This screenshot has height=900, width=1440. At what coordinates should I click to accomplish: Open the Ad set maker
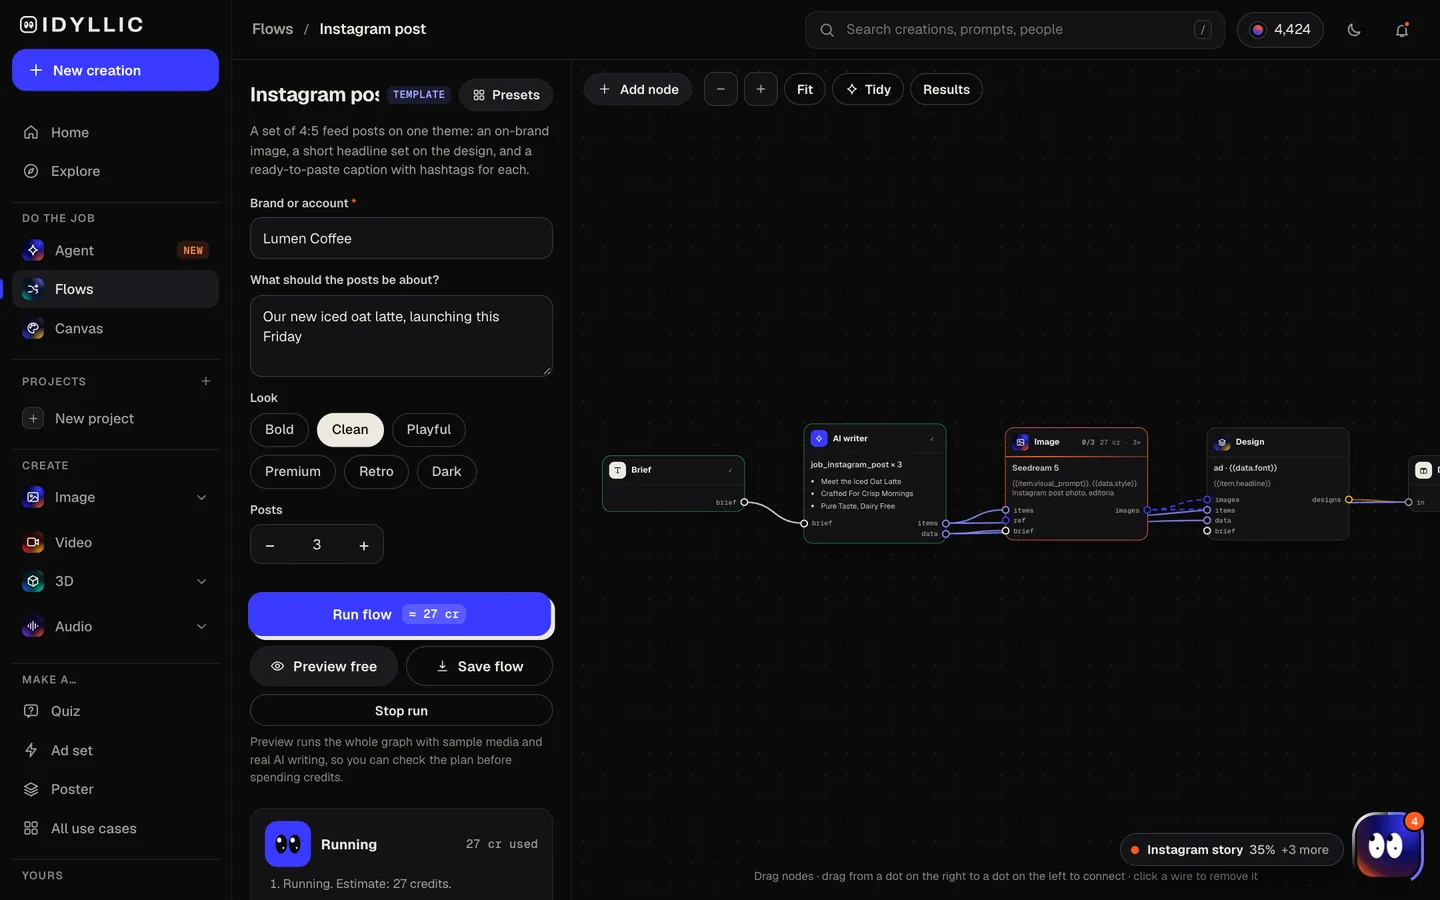115,750
